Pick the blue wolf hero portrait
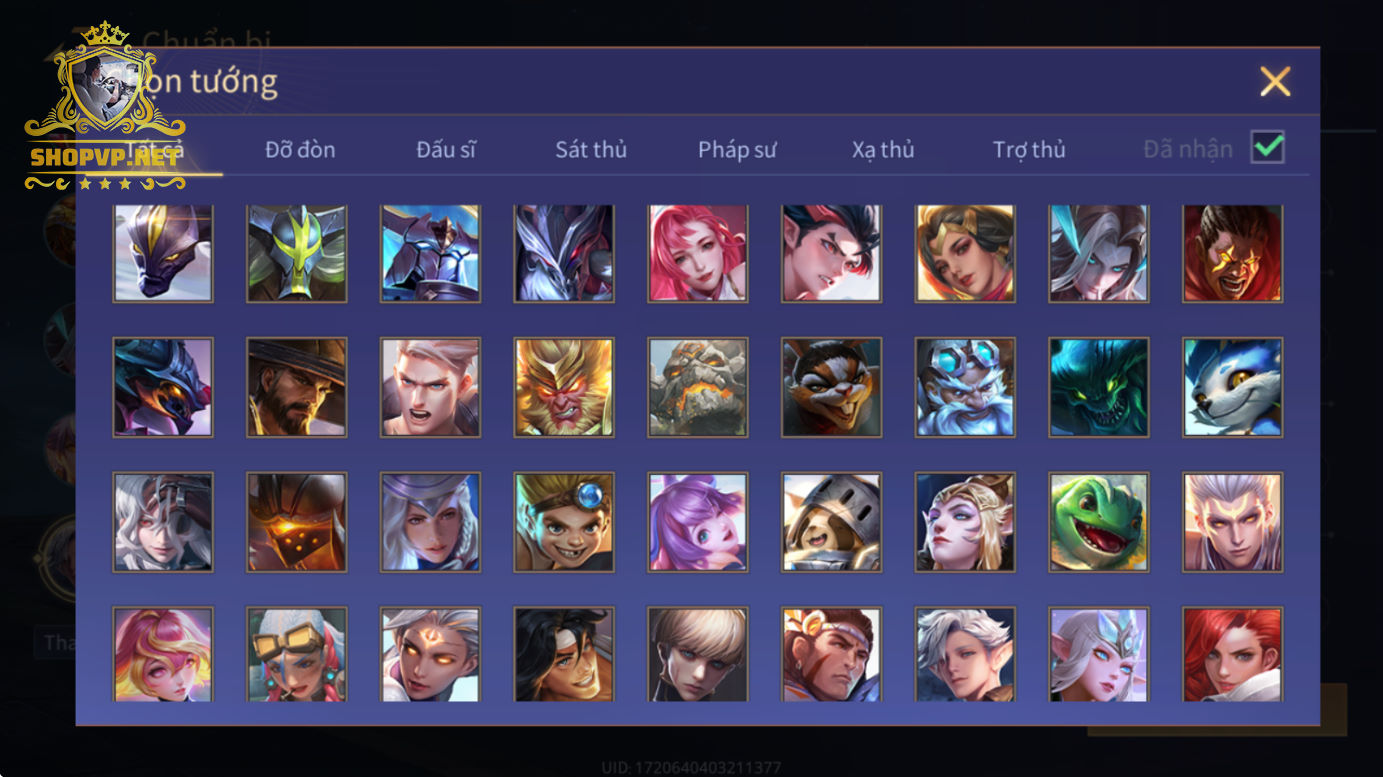Viewport: 1383px width, 777px height. tap(1233, 387)
